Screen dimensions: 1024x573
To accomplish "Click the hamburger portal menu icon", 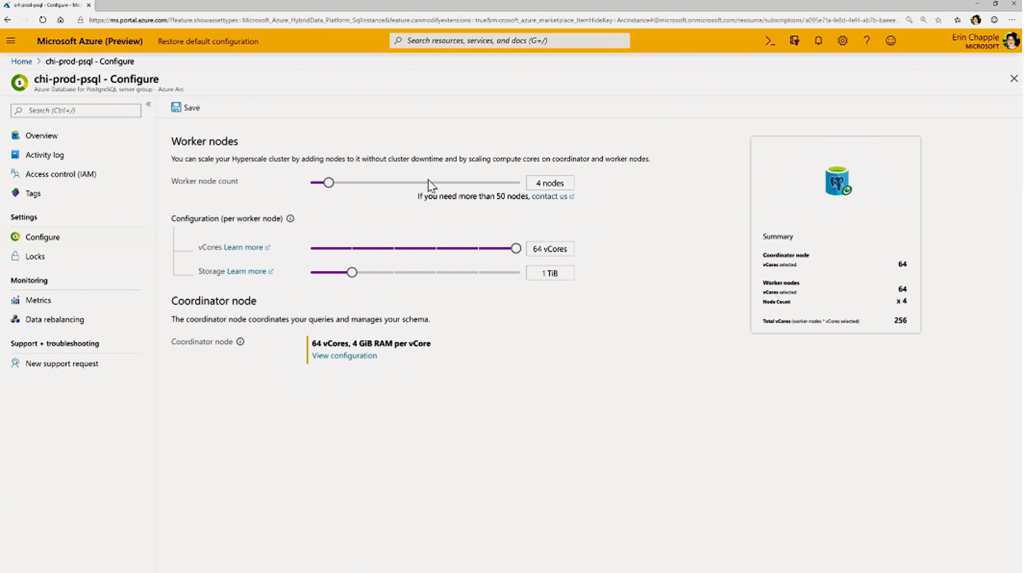I will (x=11, y=41).
